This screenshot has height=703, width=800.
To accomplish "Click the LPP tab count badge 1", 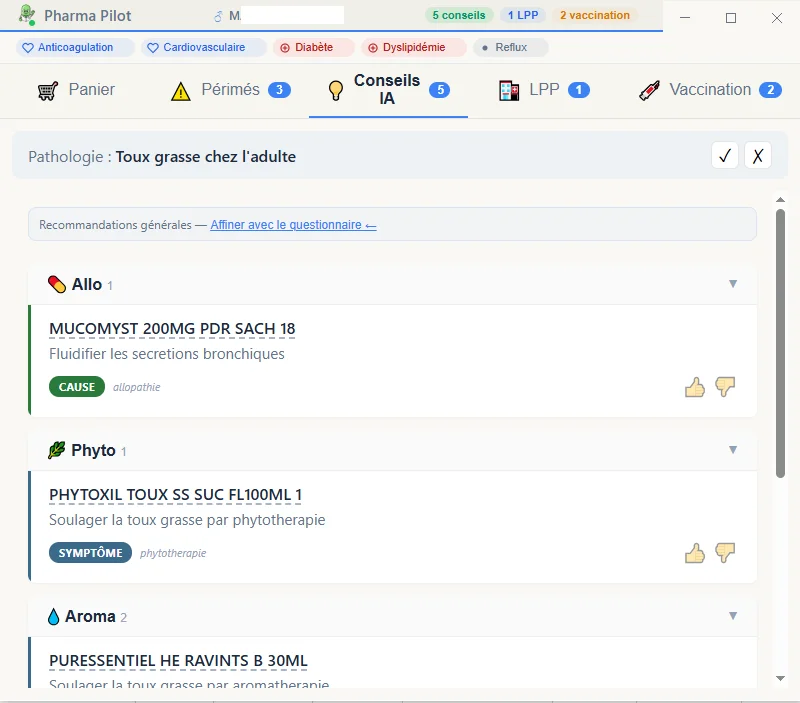I will coord(579,90).
